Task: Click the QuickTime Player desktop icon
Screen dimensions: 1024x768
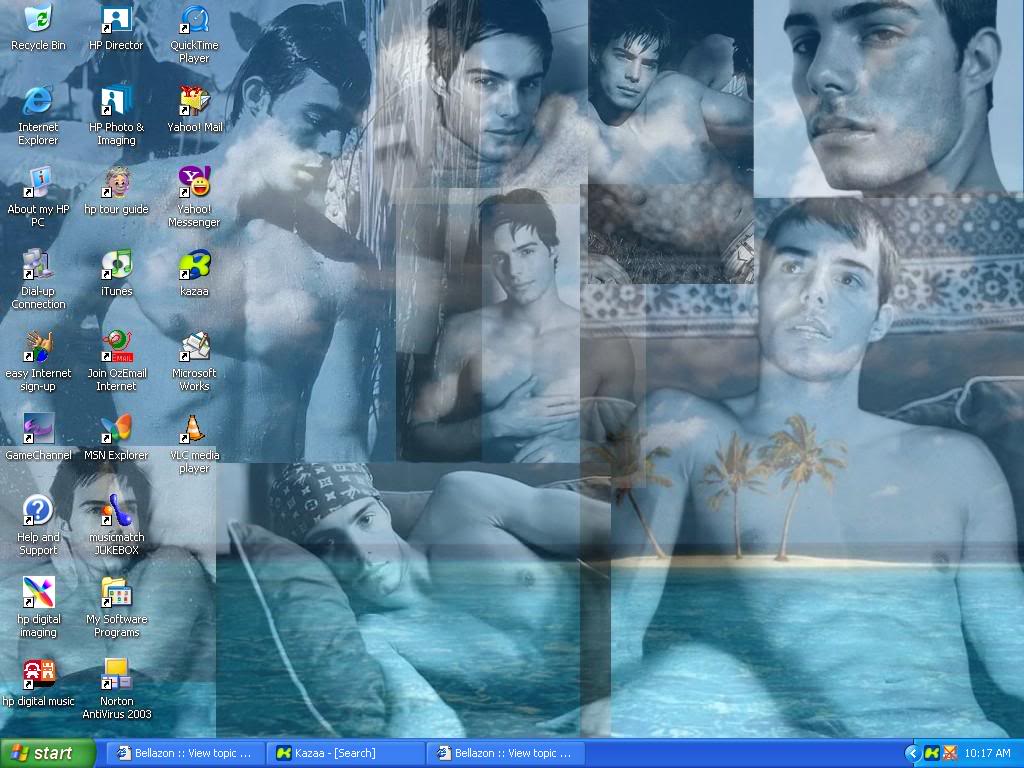Action: (x=194, y=20)
